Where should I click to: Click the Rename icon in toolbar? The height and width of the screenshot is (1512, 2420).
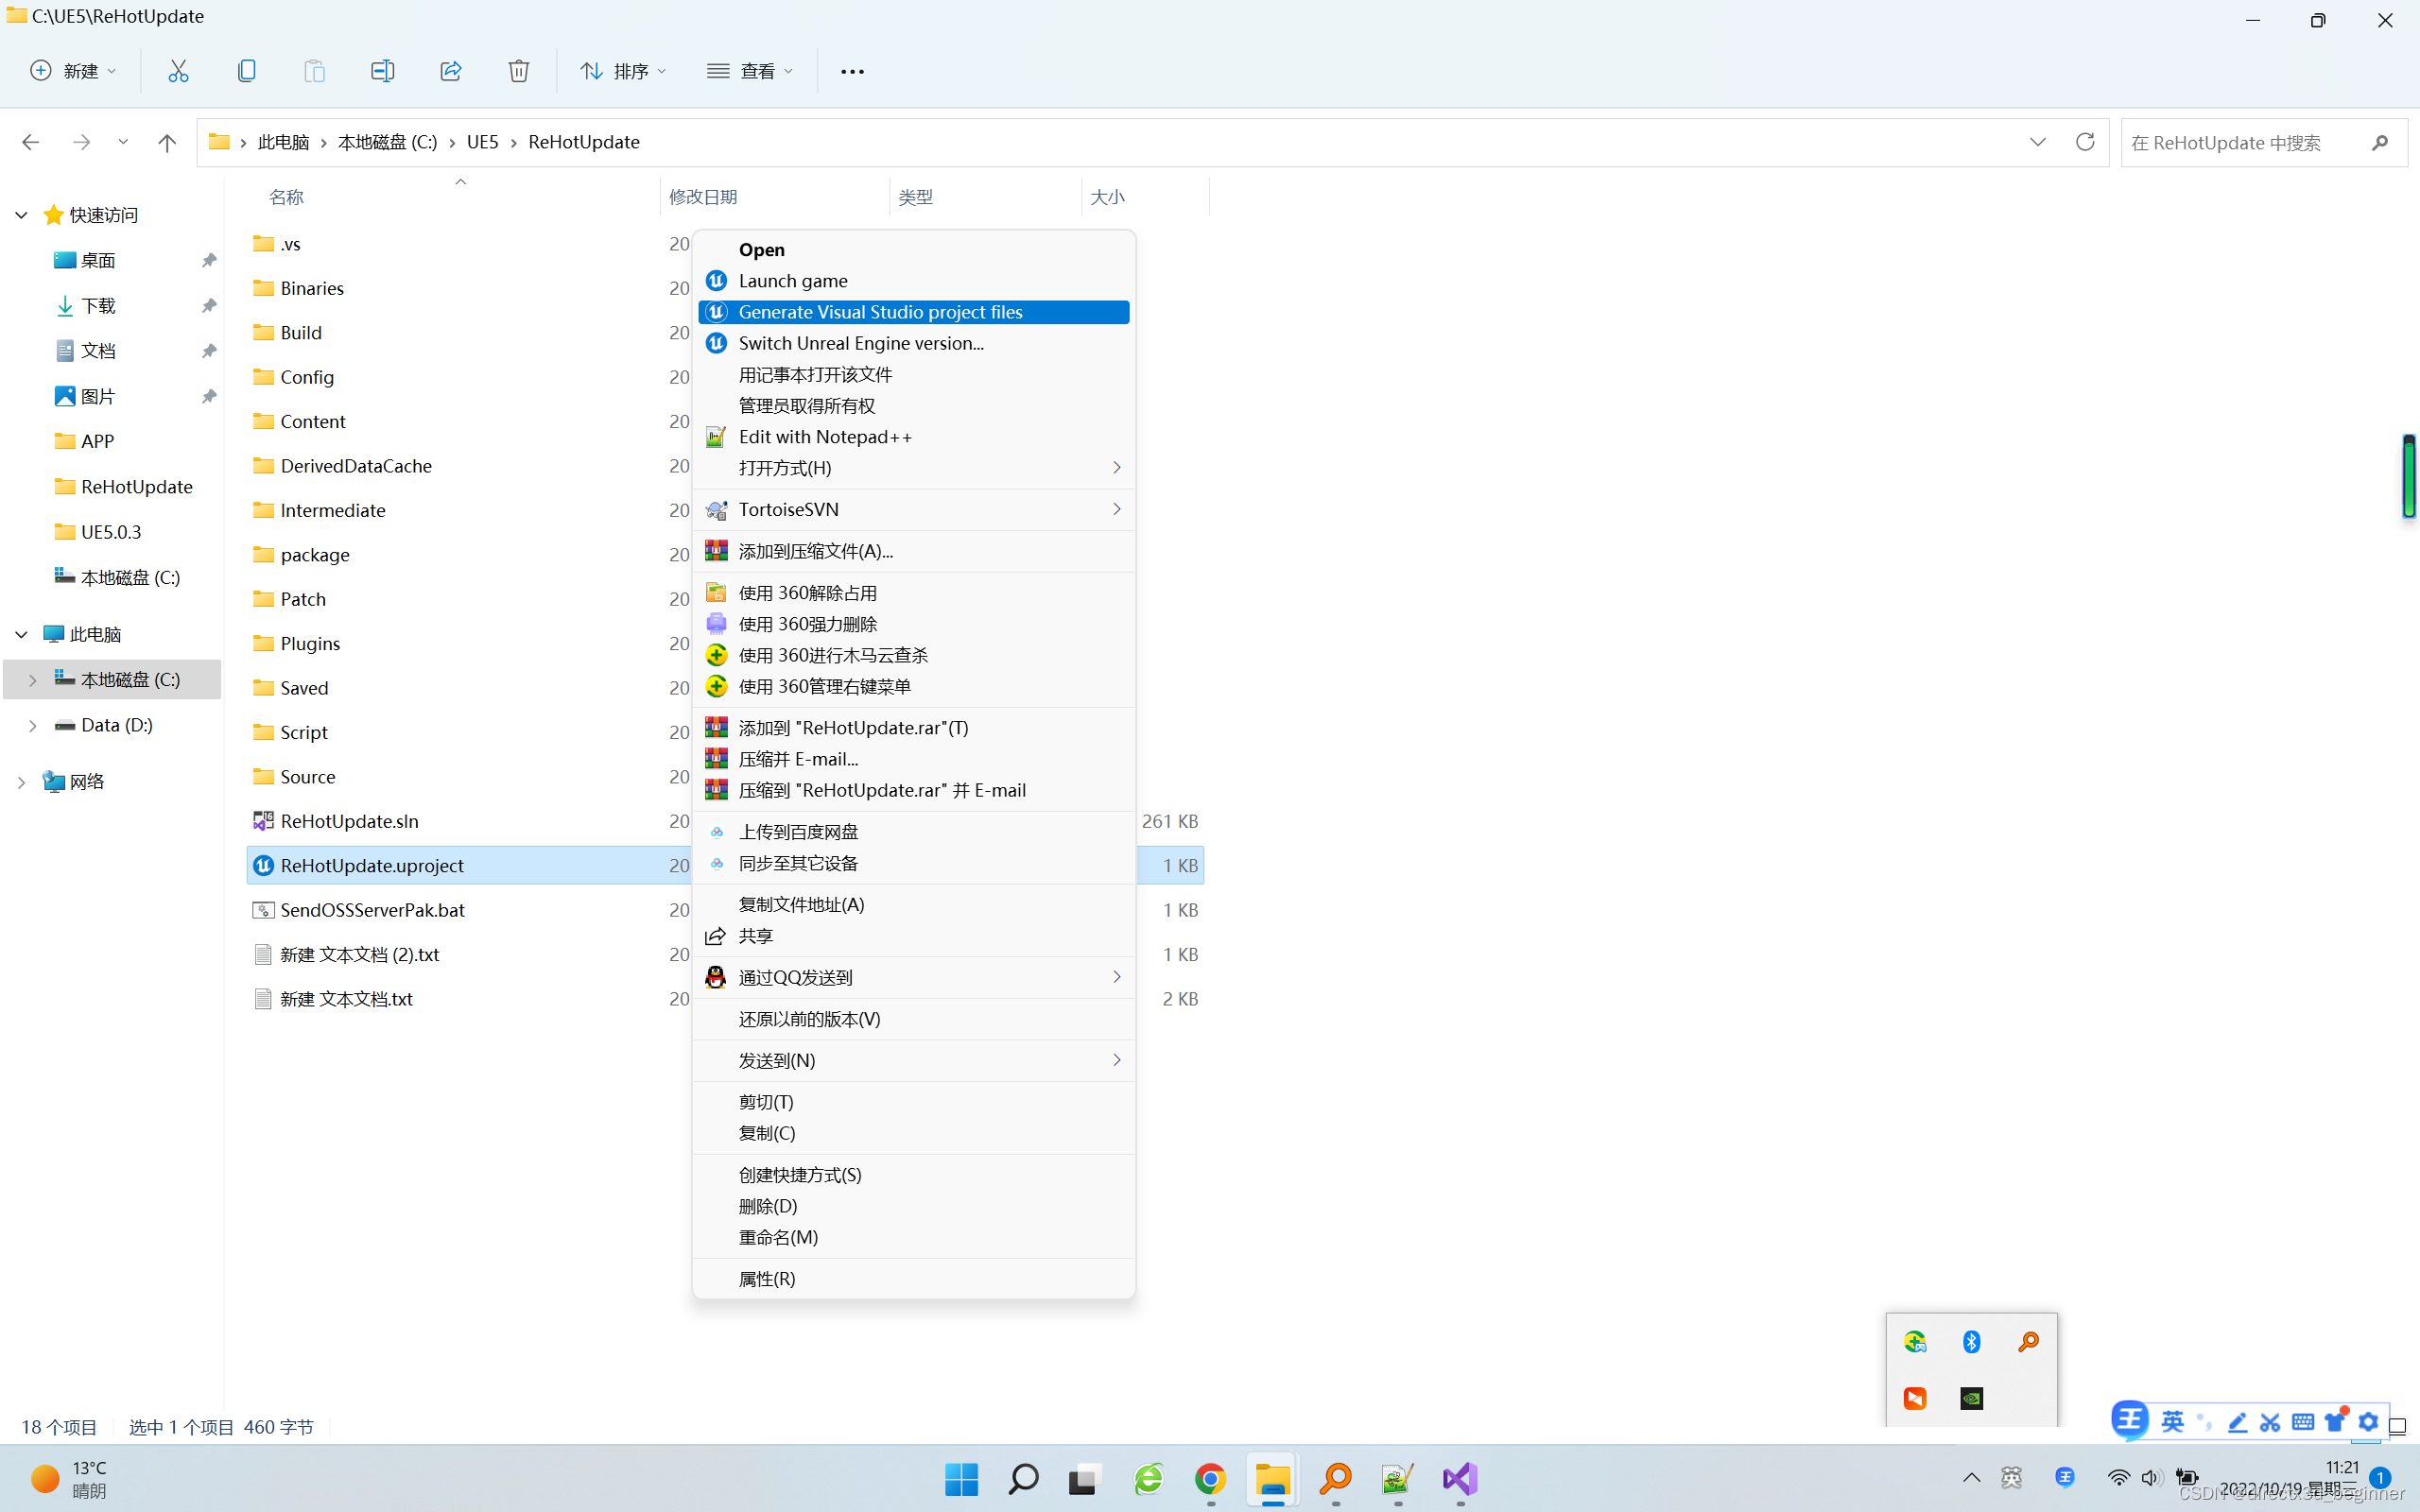tap(382, 71)
